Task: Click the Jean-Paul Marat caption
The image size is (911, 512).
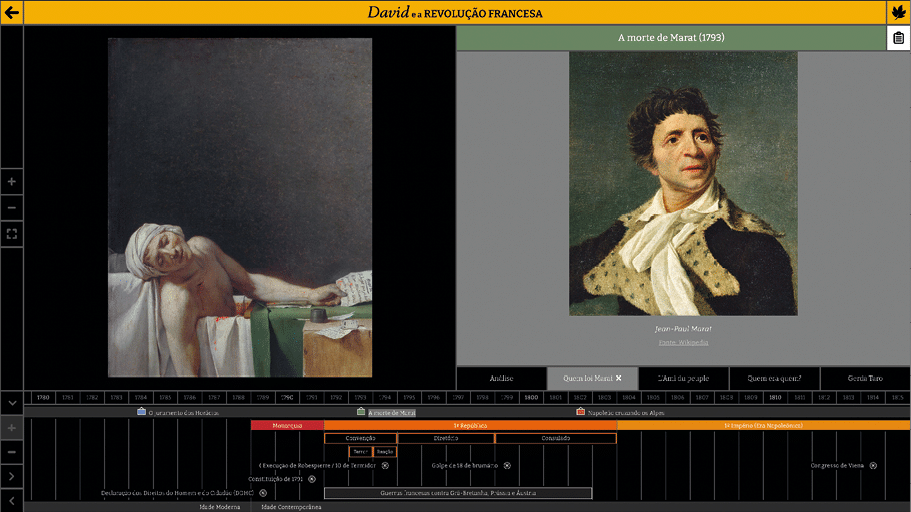Action: click(x=683, y=329)
